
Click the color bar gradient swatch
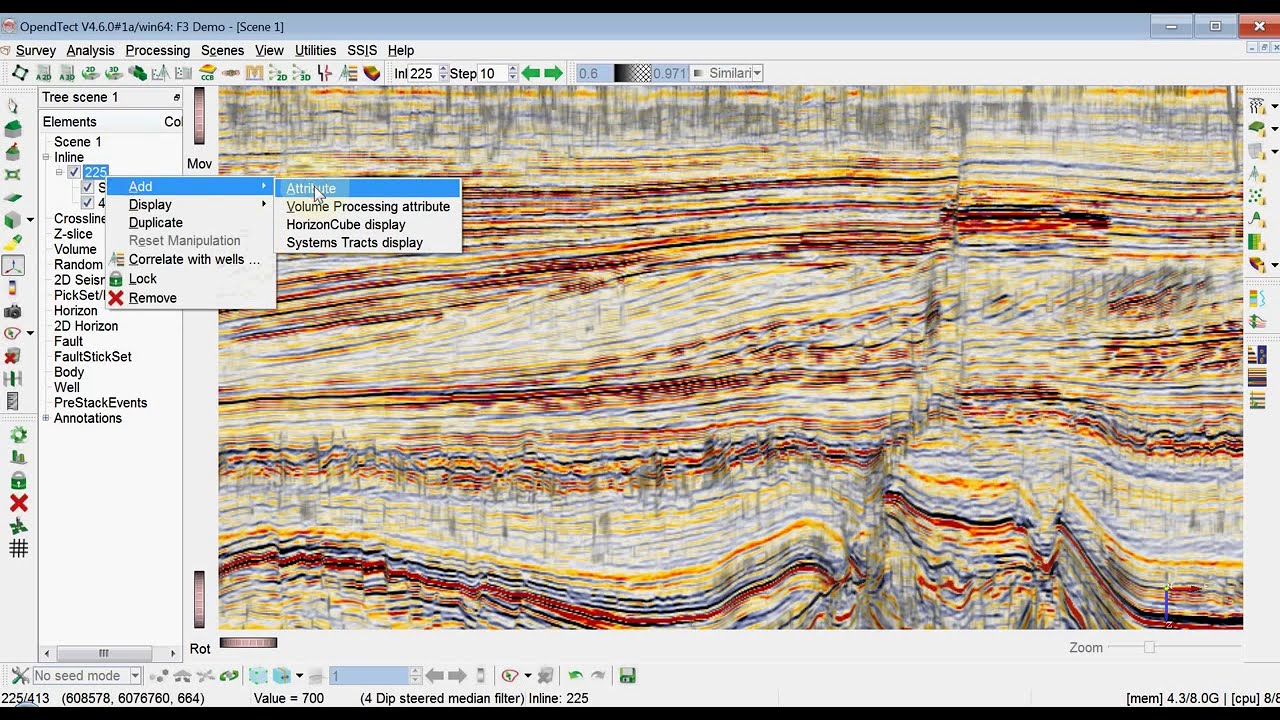tap(632, 73)
